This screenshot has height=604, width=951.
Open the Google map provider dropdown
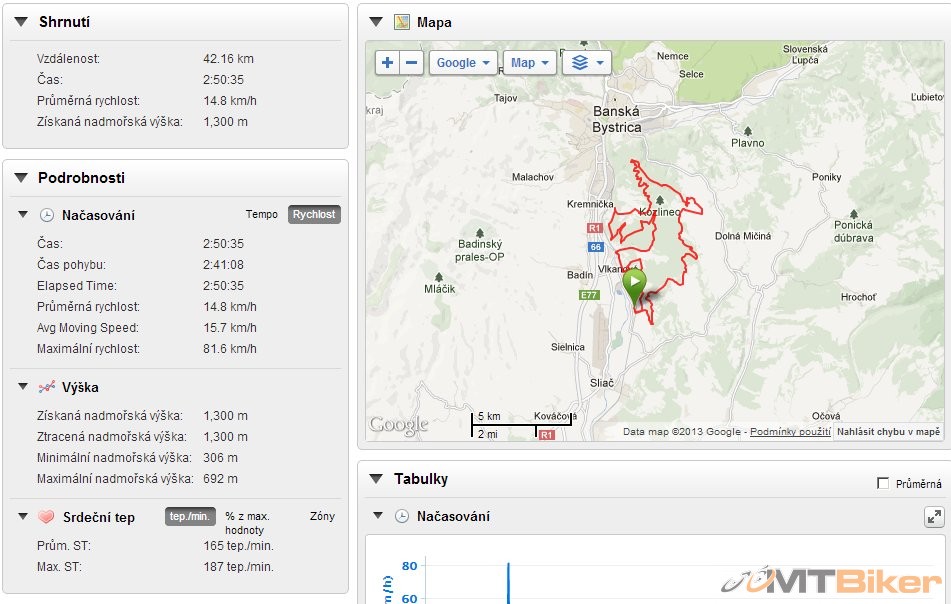(463, 62)
